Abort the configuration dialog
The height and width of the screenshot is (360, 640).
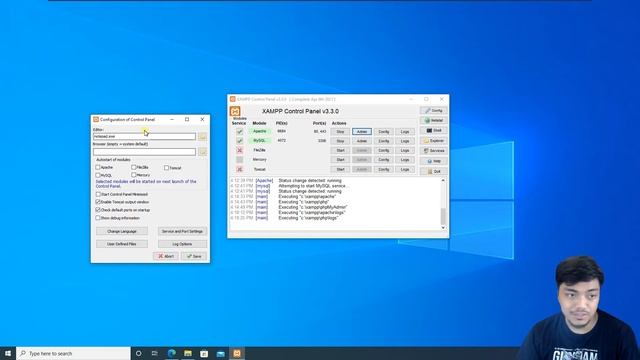pos(166,256)
